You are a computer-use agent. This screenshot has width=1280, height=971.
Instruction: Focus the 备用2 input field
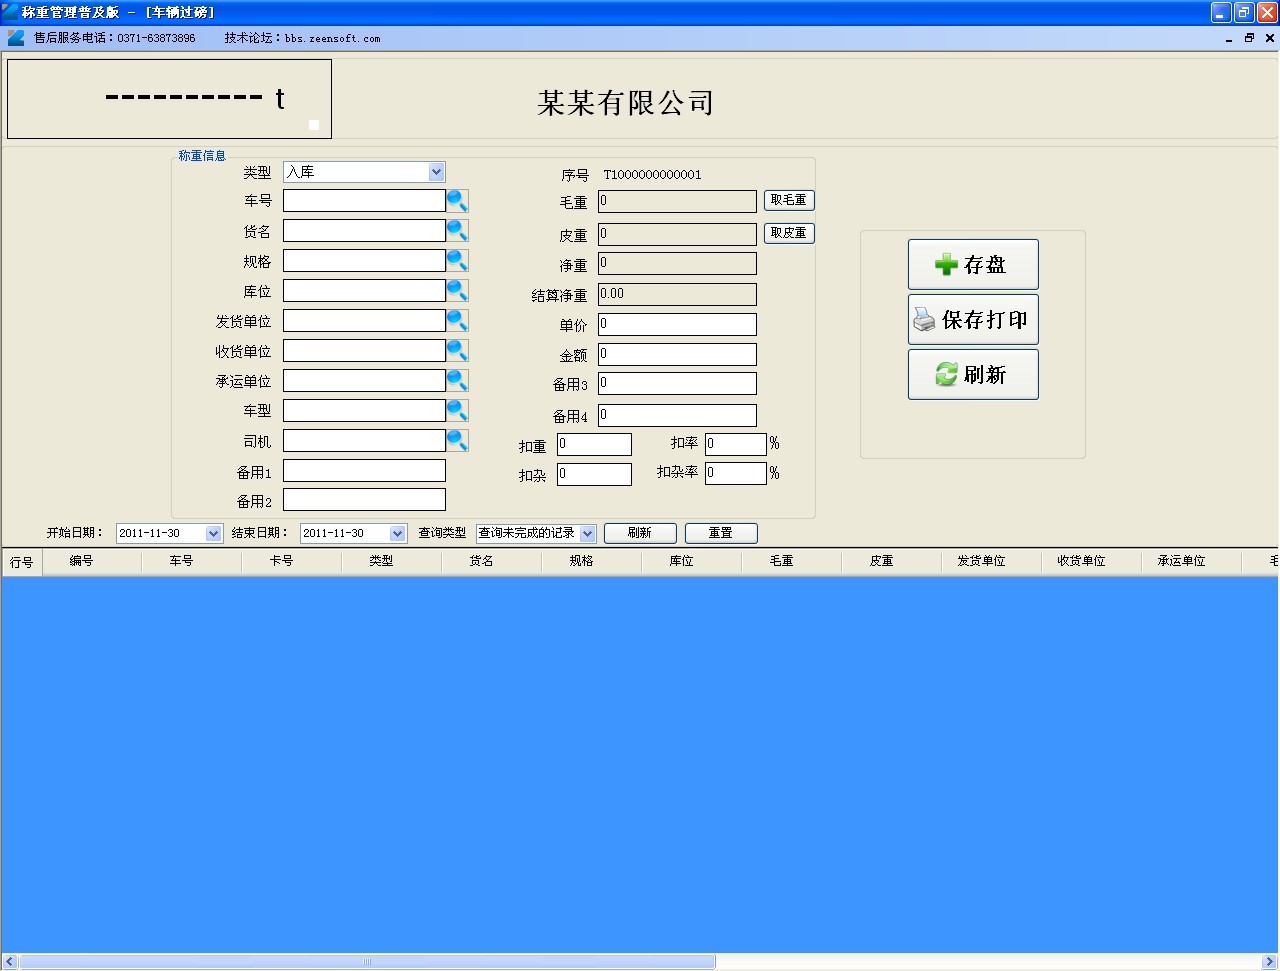pyautogui.click(x=364, y=500)
